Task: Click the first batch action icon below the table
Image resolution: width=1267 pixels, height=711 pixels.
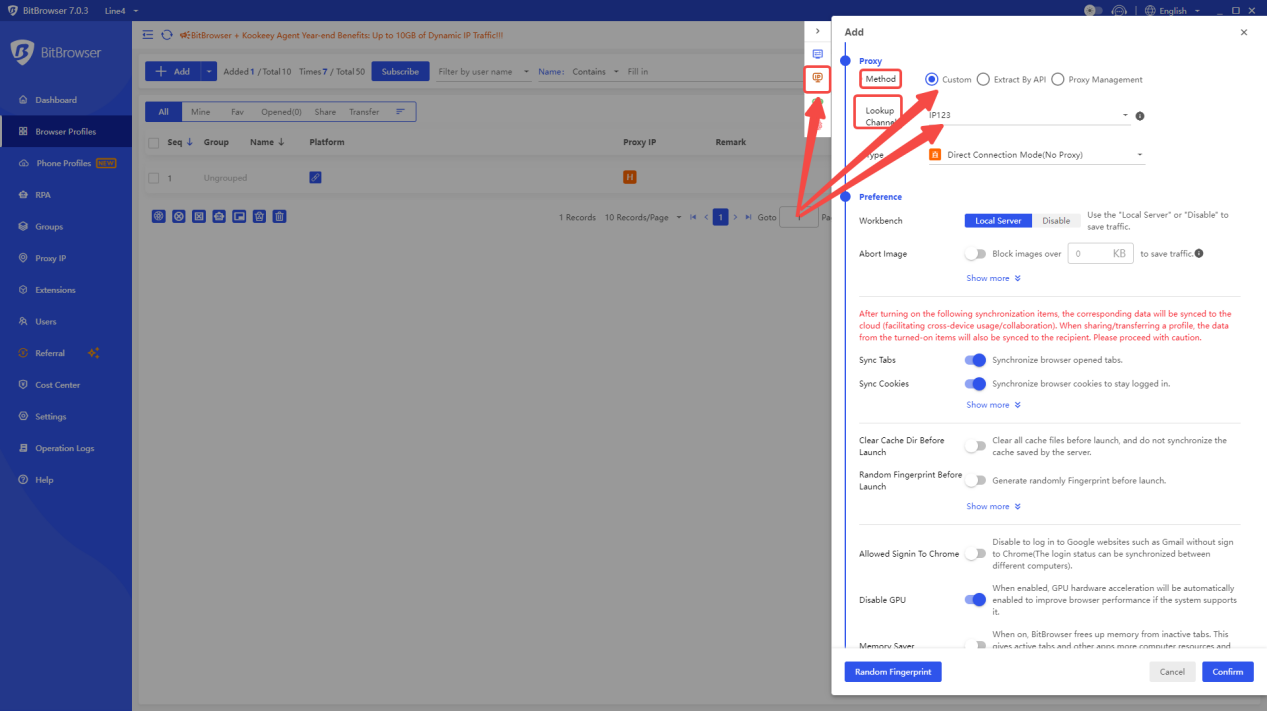Action: click(159, 216)
